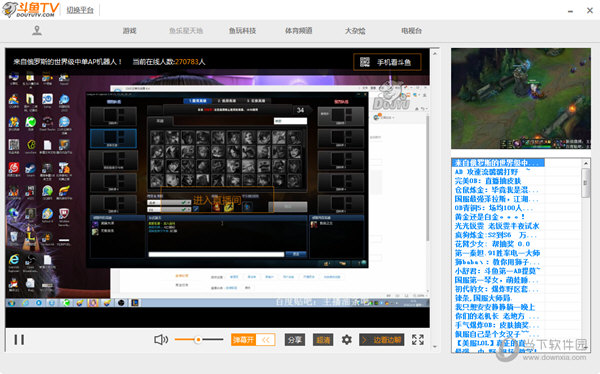Select the 鱼玩科技 navigation tab
This screenshot has width=600, height=374.
(242, 31)
